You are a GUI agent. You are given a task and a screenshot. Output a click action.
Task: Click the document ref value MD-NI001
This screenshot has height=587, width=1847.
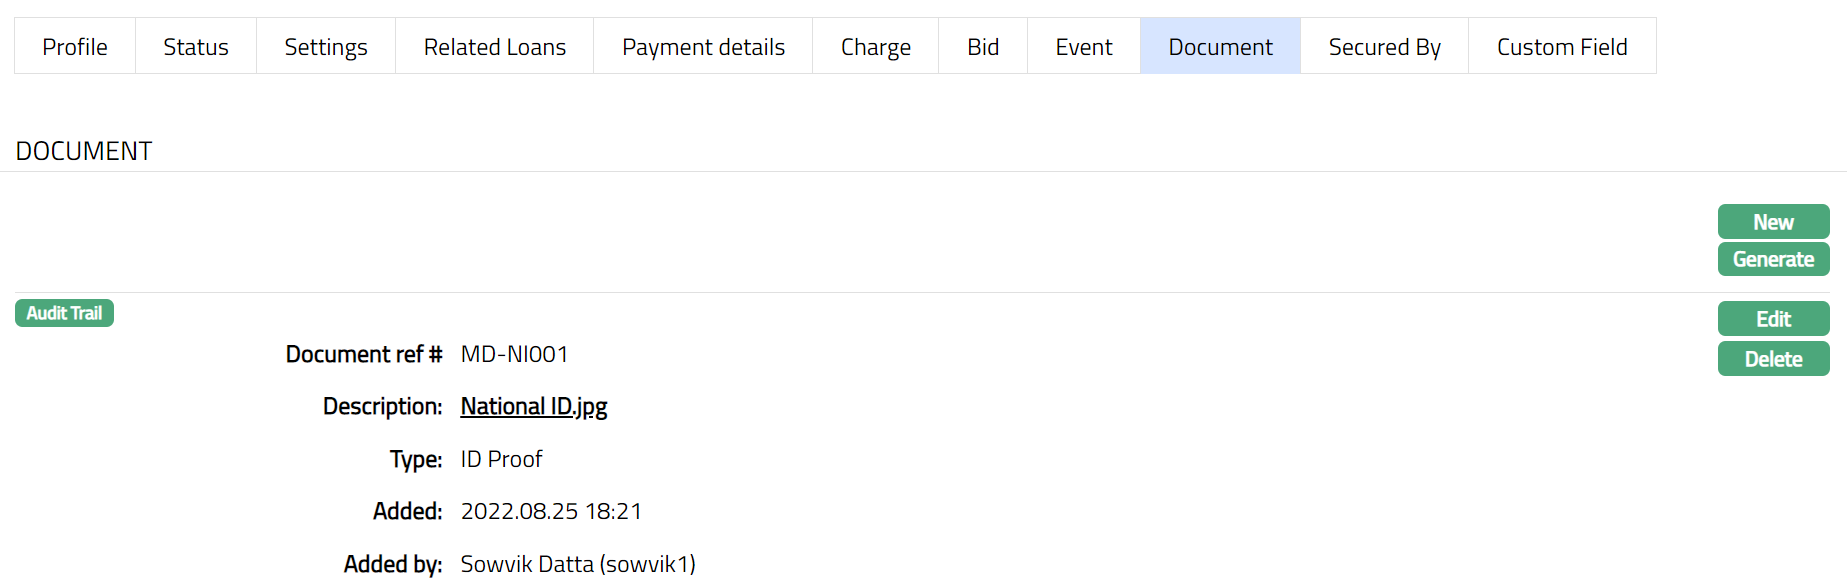[x=514, y=354]
